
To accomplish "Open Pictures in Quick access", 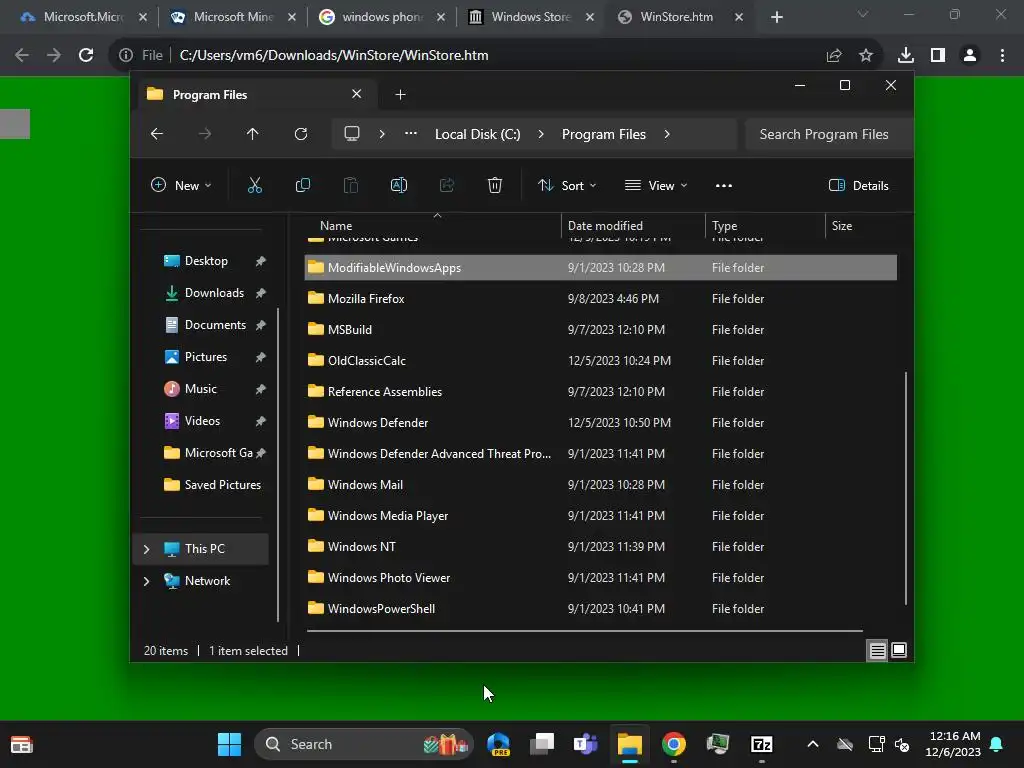I will [x=206, y=357].
